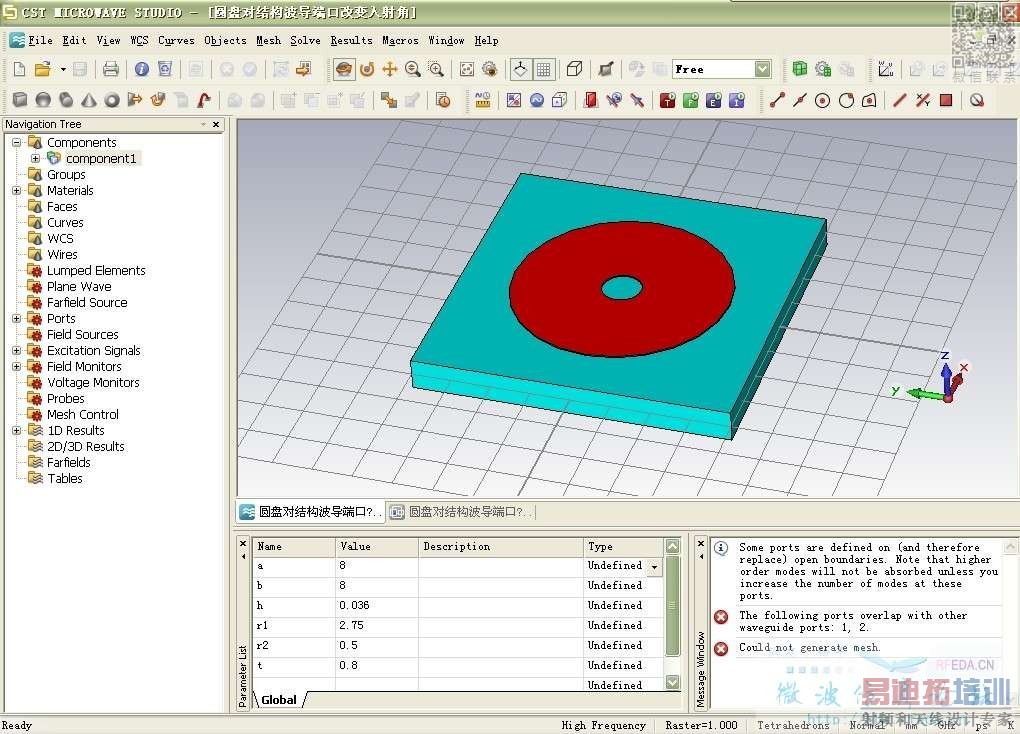Open the Free selection mode dropdown
1020x734 pixels.
tap(763, 69)
